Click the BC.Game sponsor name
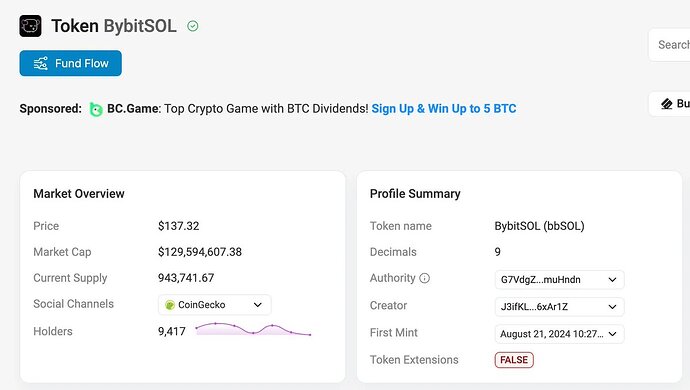Screen dimensions: 690x390 [133, 109]
